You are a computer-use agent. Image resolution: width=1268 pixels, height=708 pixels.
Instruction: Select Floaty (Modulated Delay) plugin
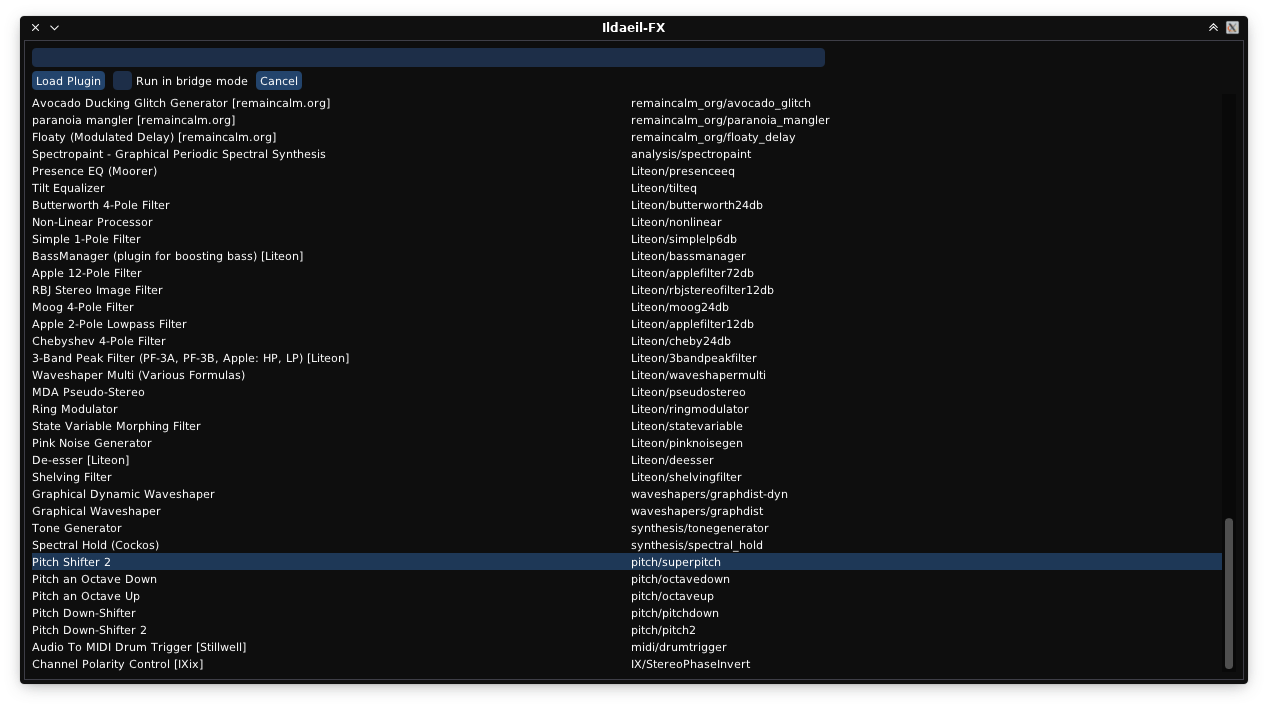(154, 137)
